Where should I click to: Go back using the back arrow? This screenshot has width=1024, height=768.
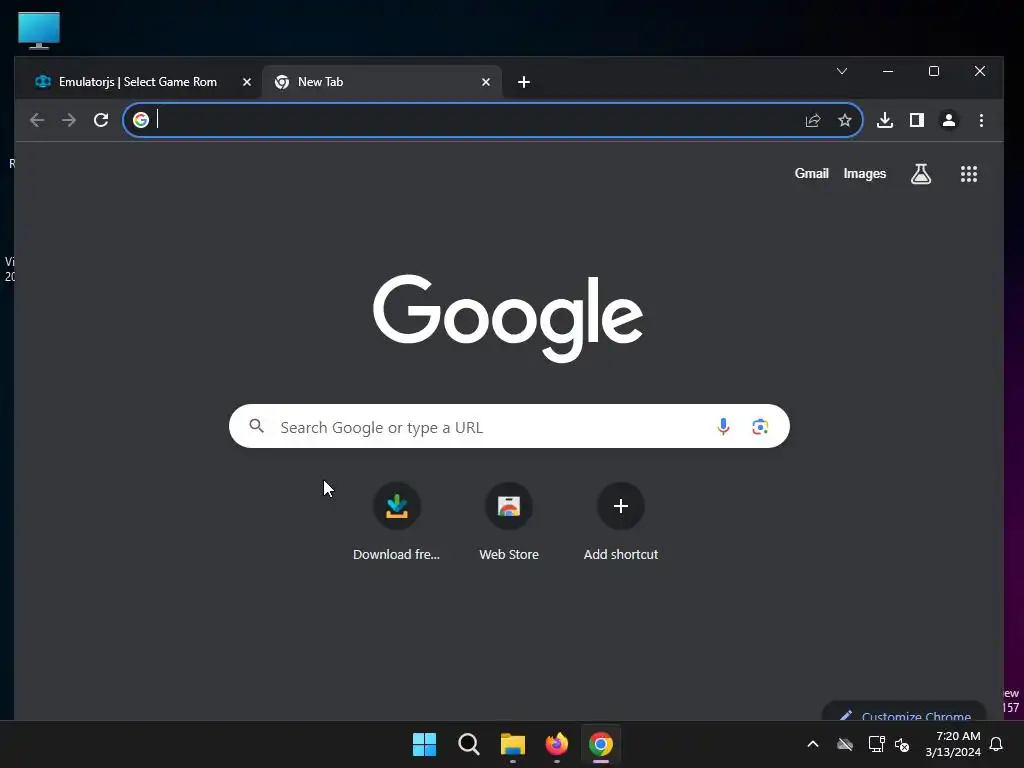point(37,120)
